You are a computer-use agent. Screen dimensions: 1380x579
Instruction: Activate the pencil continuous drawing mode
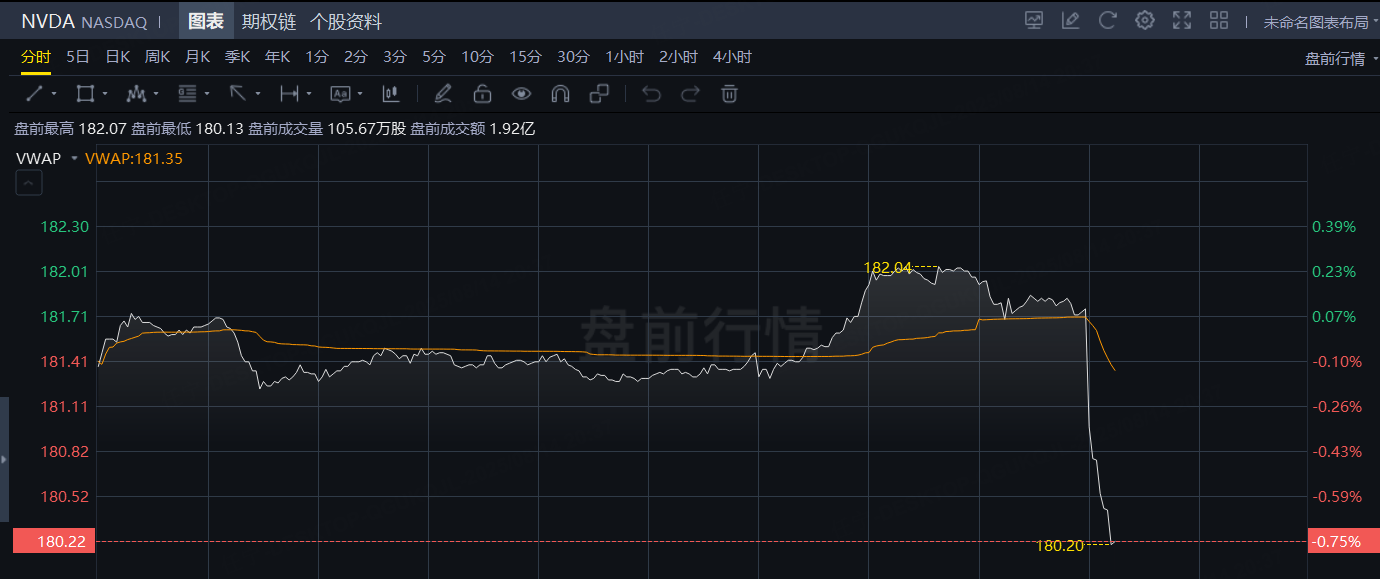click(x=443, y=94)
